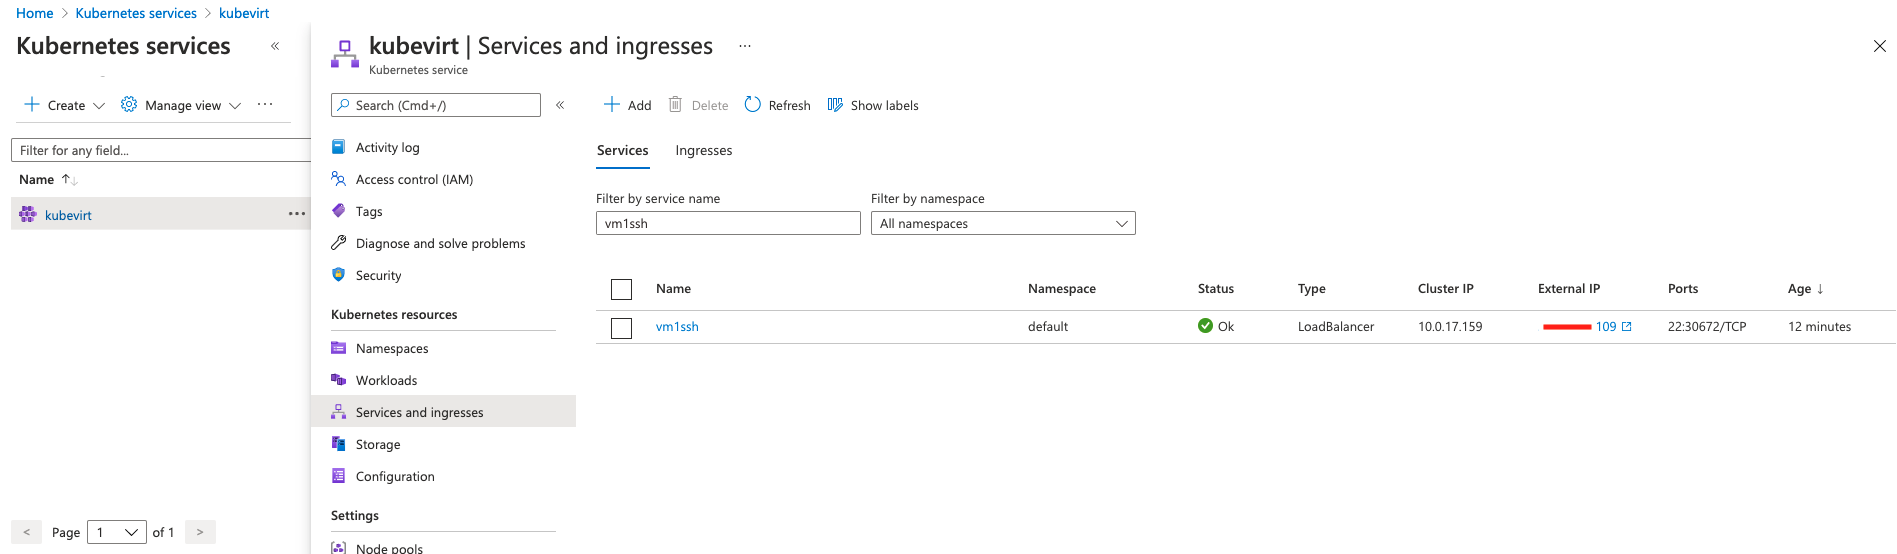The width and height of the screenshot is (1897, 554).
Task: Focus the Search (Cmd+/) field
Action: tap(436, 105)
